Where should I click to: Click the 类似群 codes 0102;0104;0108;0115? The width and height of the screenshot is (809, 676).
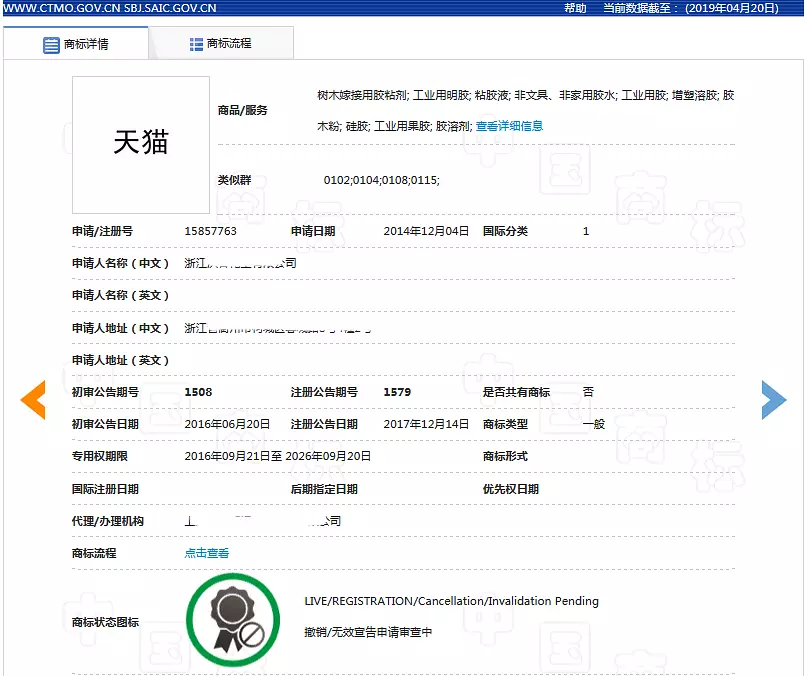click(x=382, y=180)
